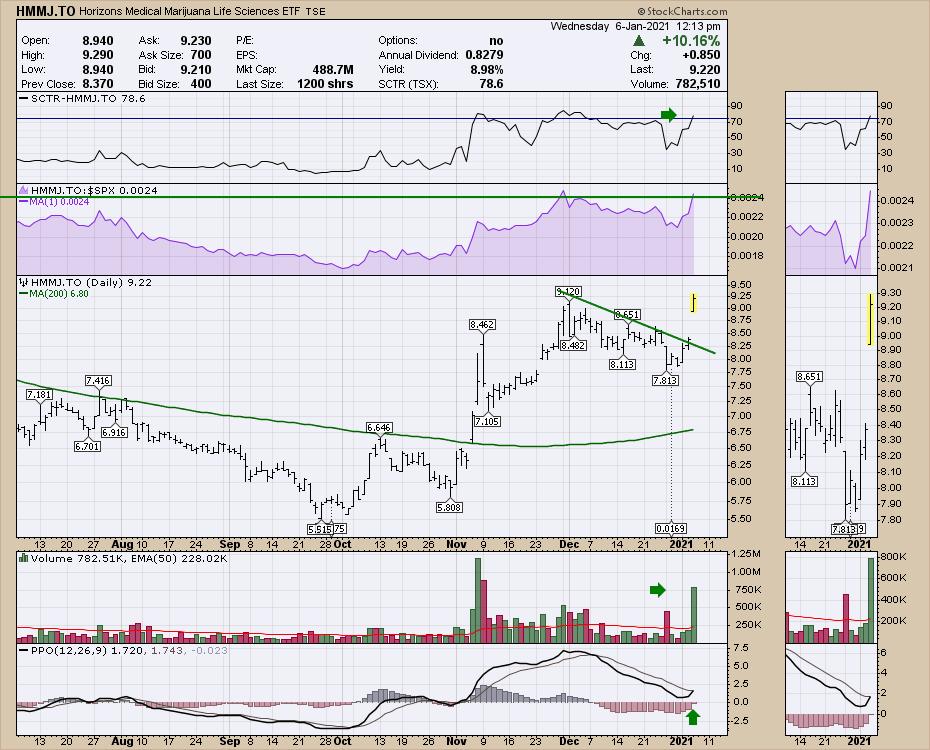Image resolution: width=930 pixels, height=750 pixels.
Task: Select the header Volume value 782,510
Action: (x=697, y=84)
